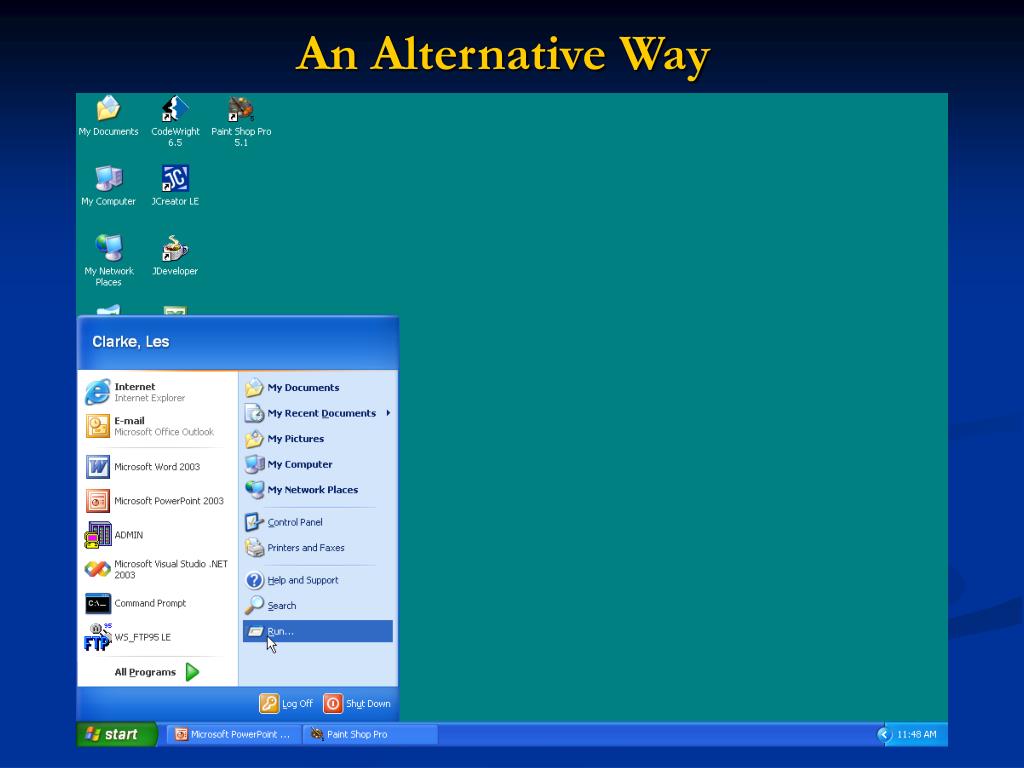
Task: Select Control Panel menu entry text
Action: [x=295, y=522]
